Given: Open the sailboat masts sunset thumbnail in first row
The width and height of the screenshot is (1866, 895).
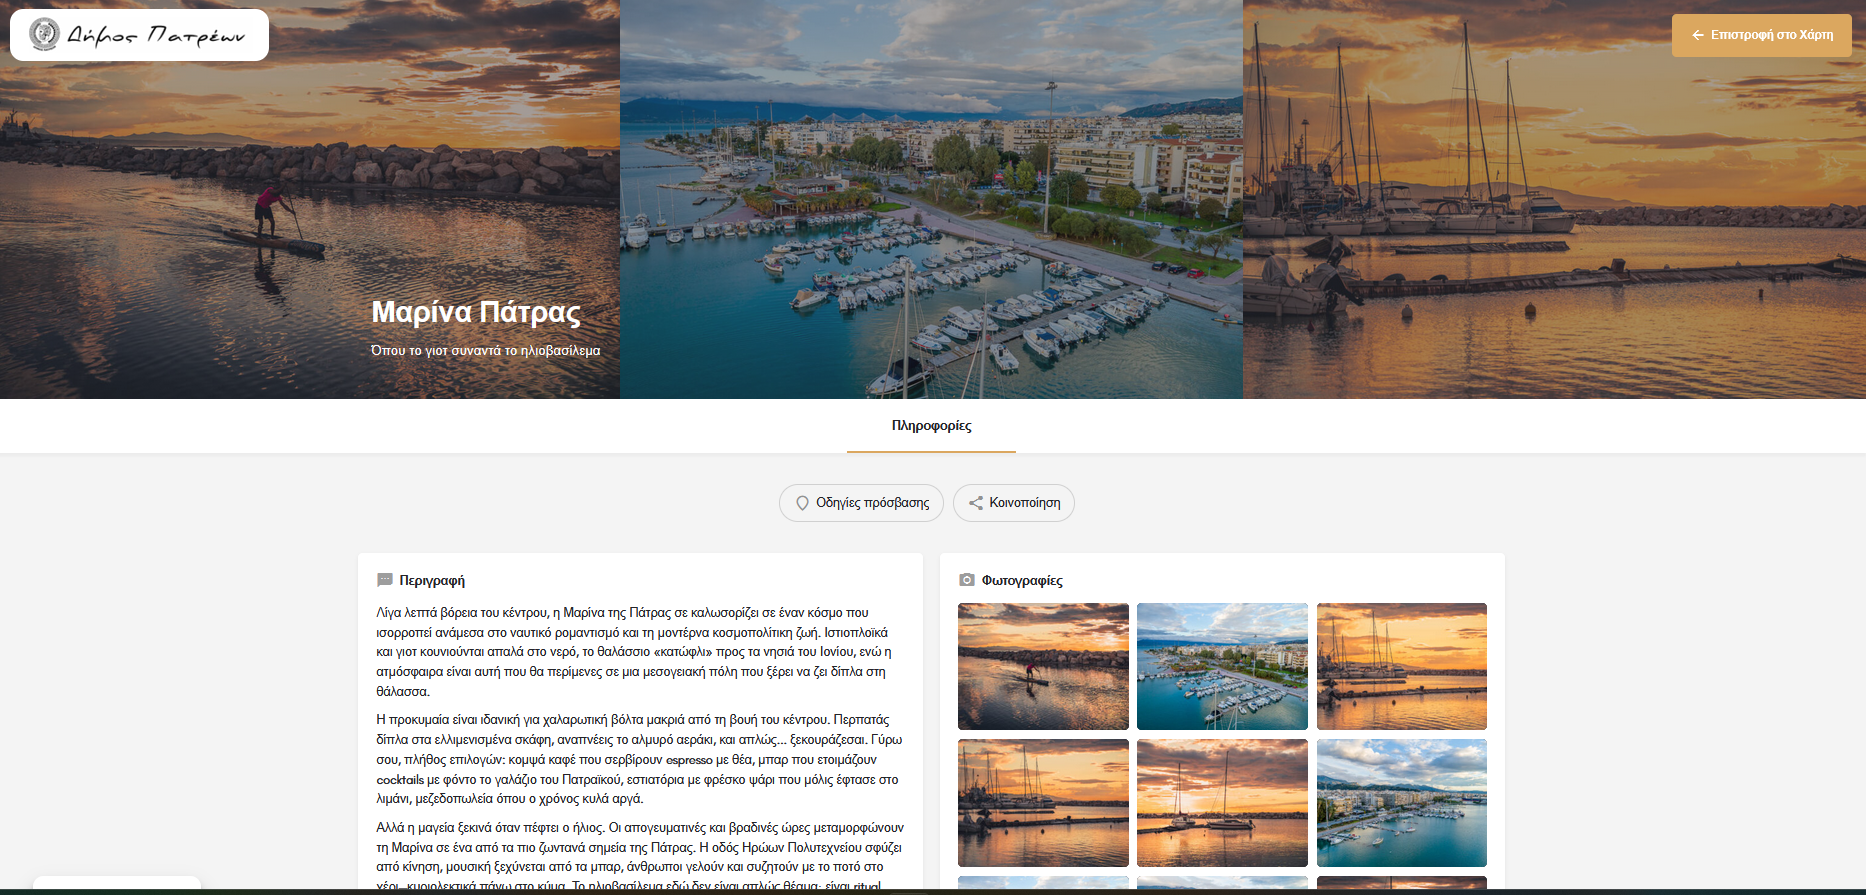Looking at the screenshot, I should (x=1401, y=666).
